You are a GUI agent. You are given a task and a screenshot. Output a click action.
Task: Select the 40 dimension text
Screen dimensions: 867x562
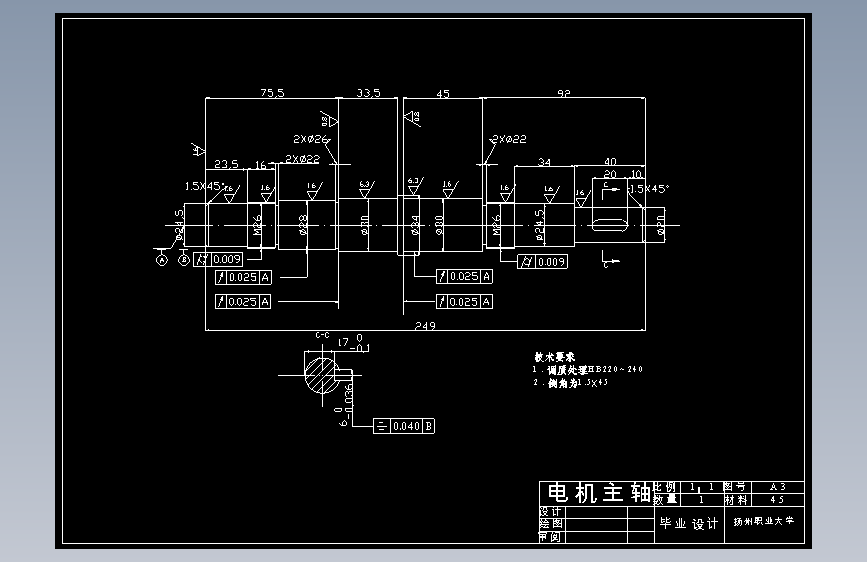pyautogui.click(x=610, y=162)
